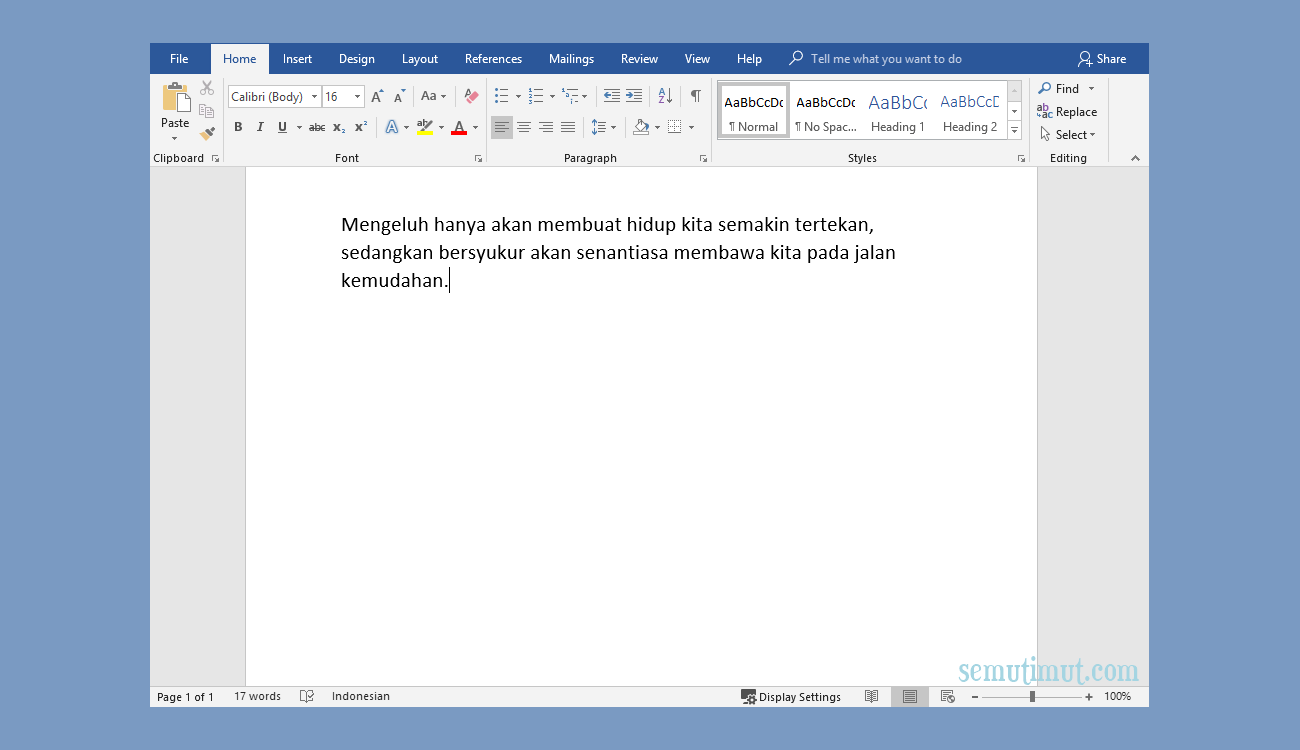Apply Text Effects (glowing A)

[x=391, y=127]
